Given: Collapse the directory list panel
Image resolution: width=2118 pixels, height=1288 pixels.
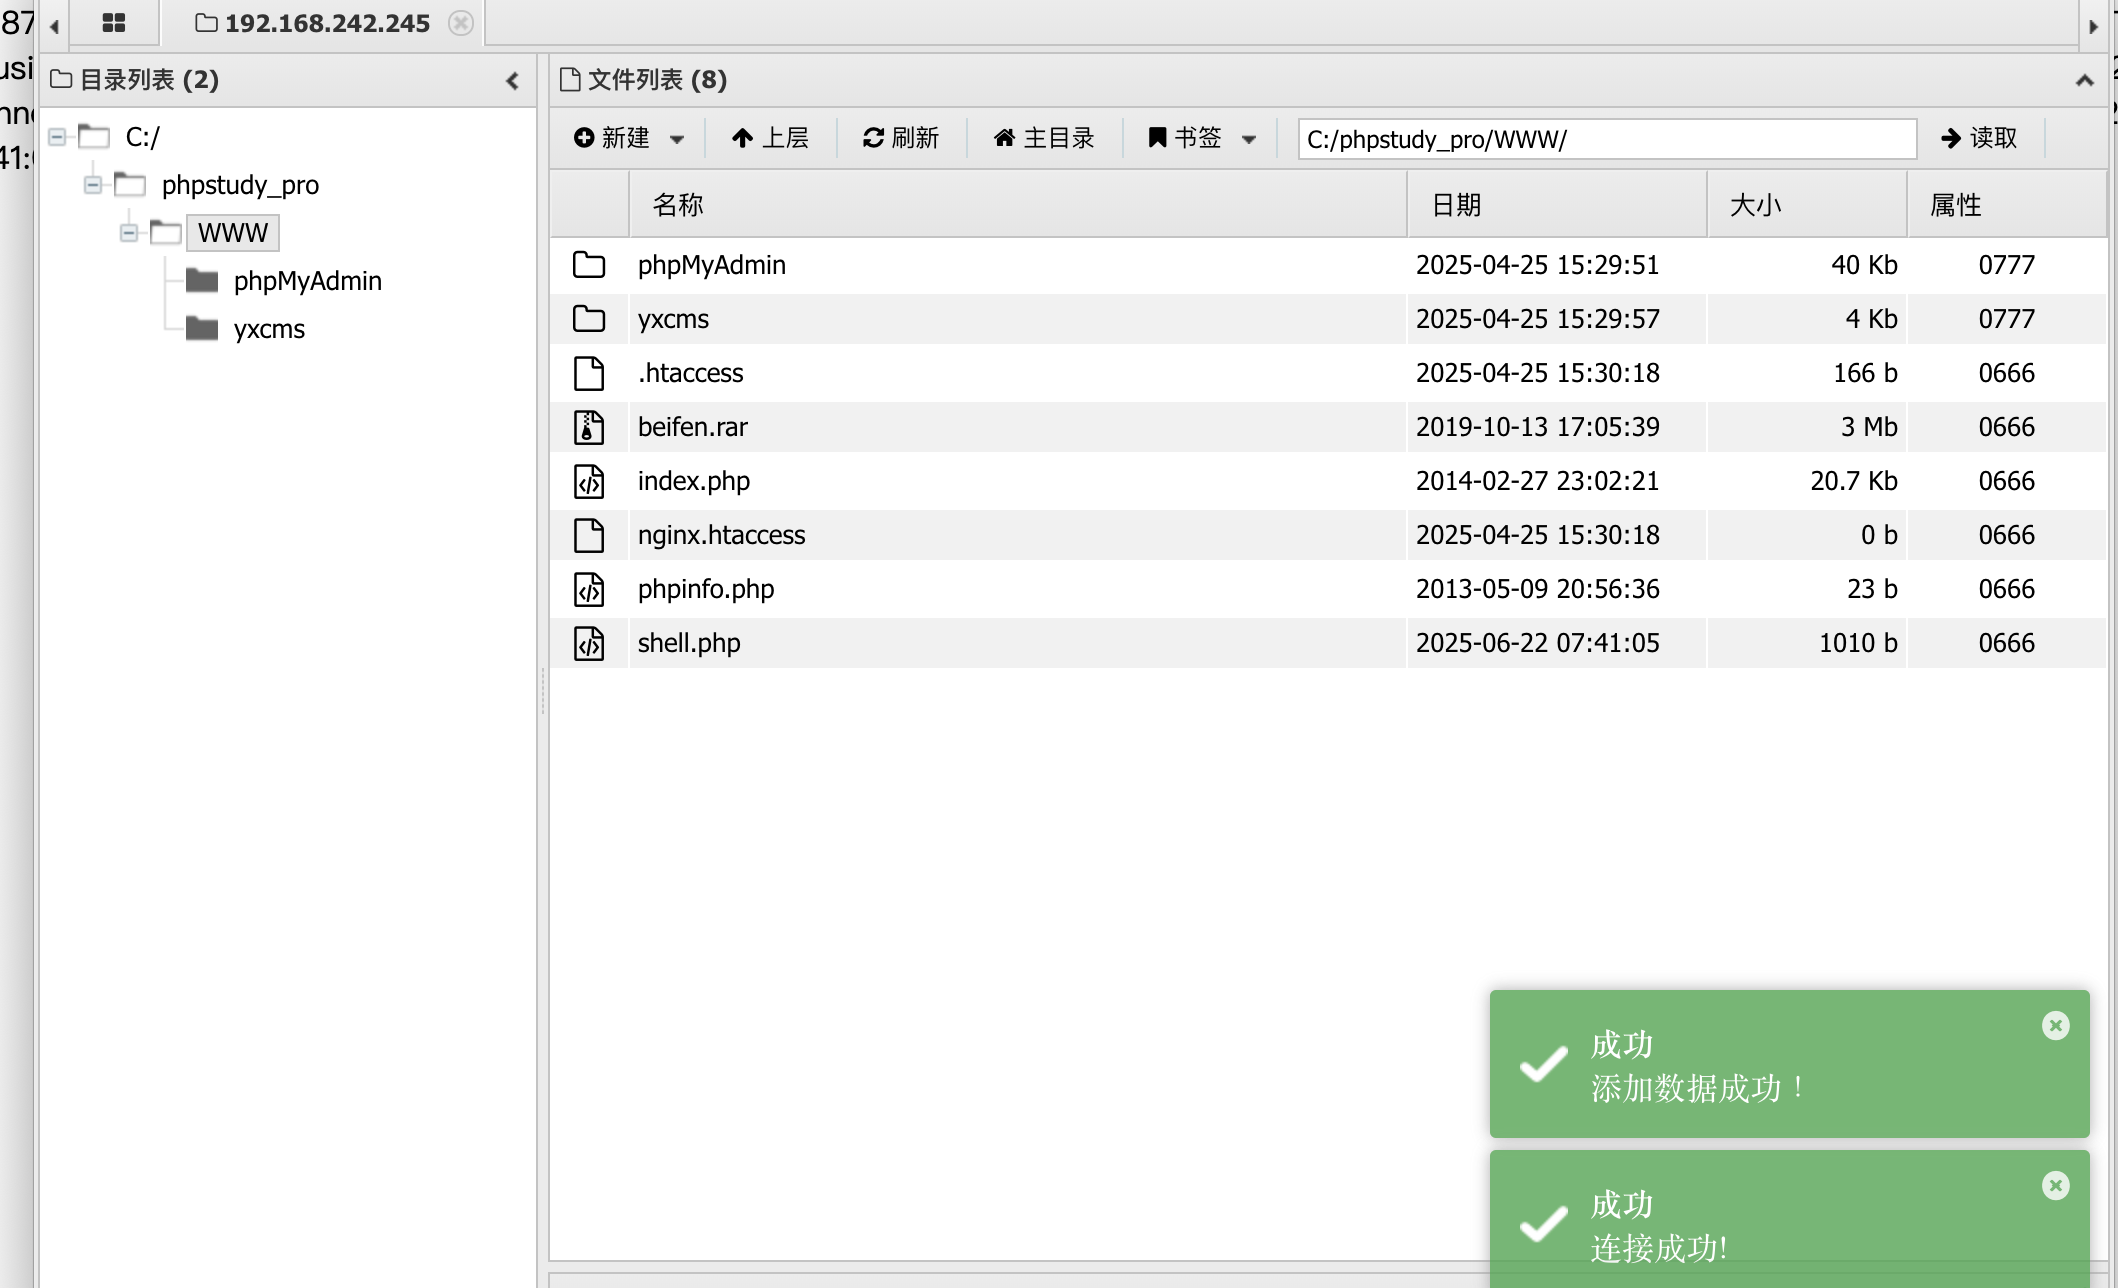Looking at the screenshot, I should point(512,80).
